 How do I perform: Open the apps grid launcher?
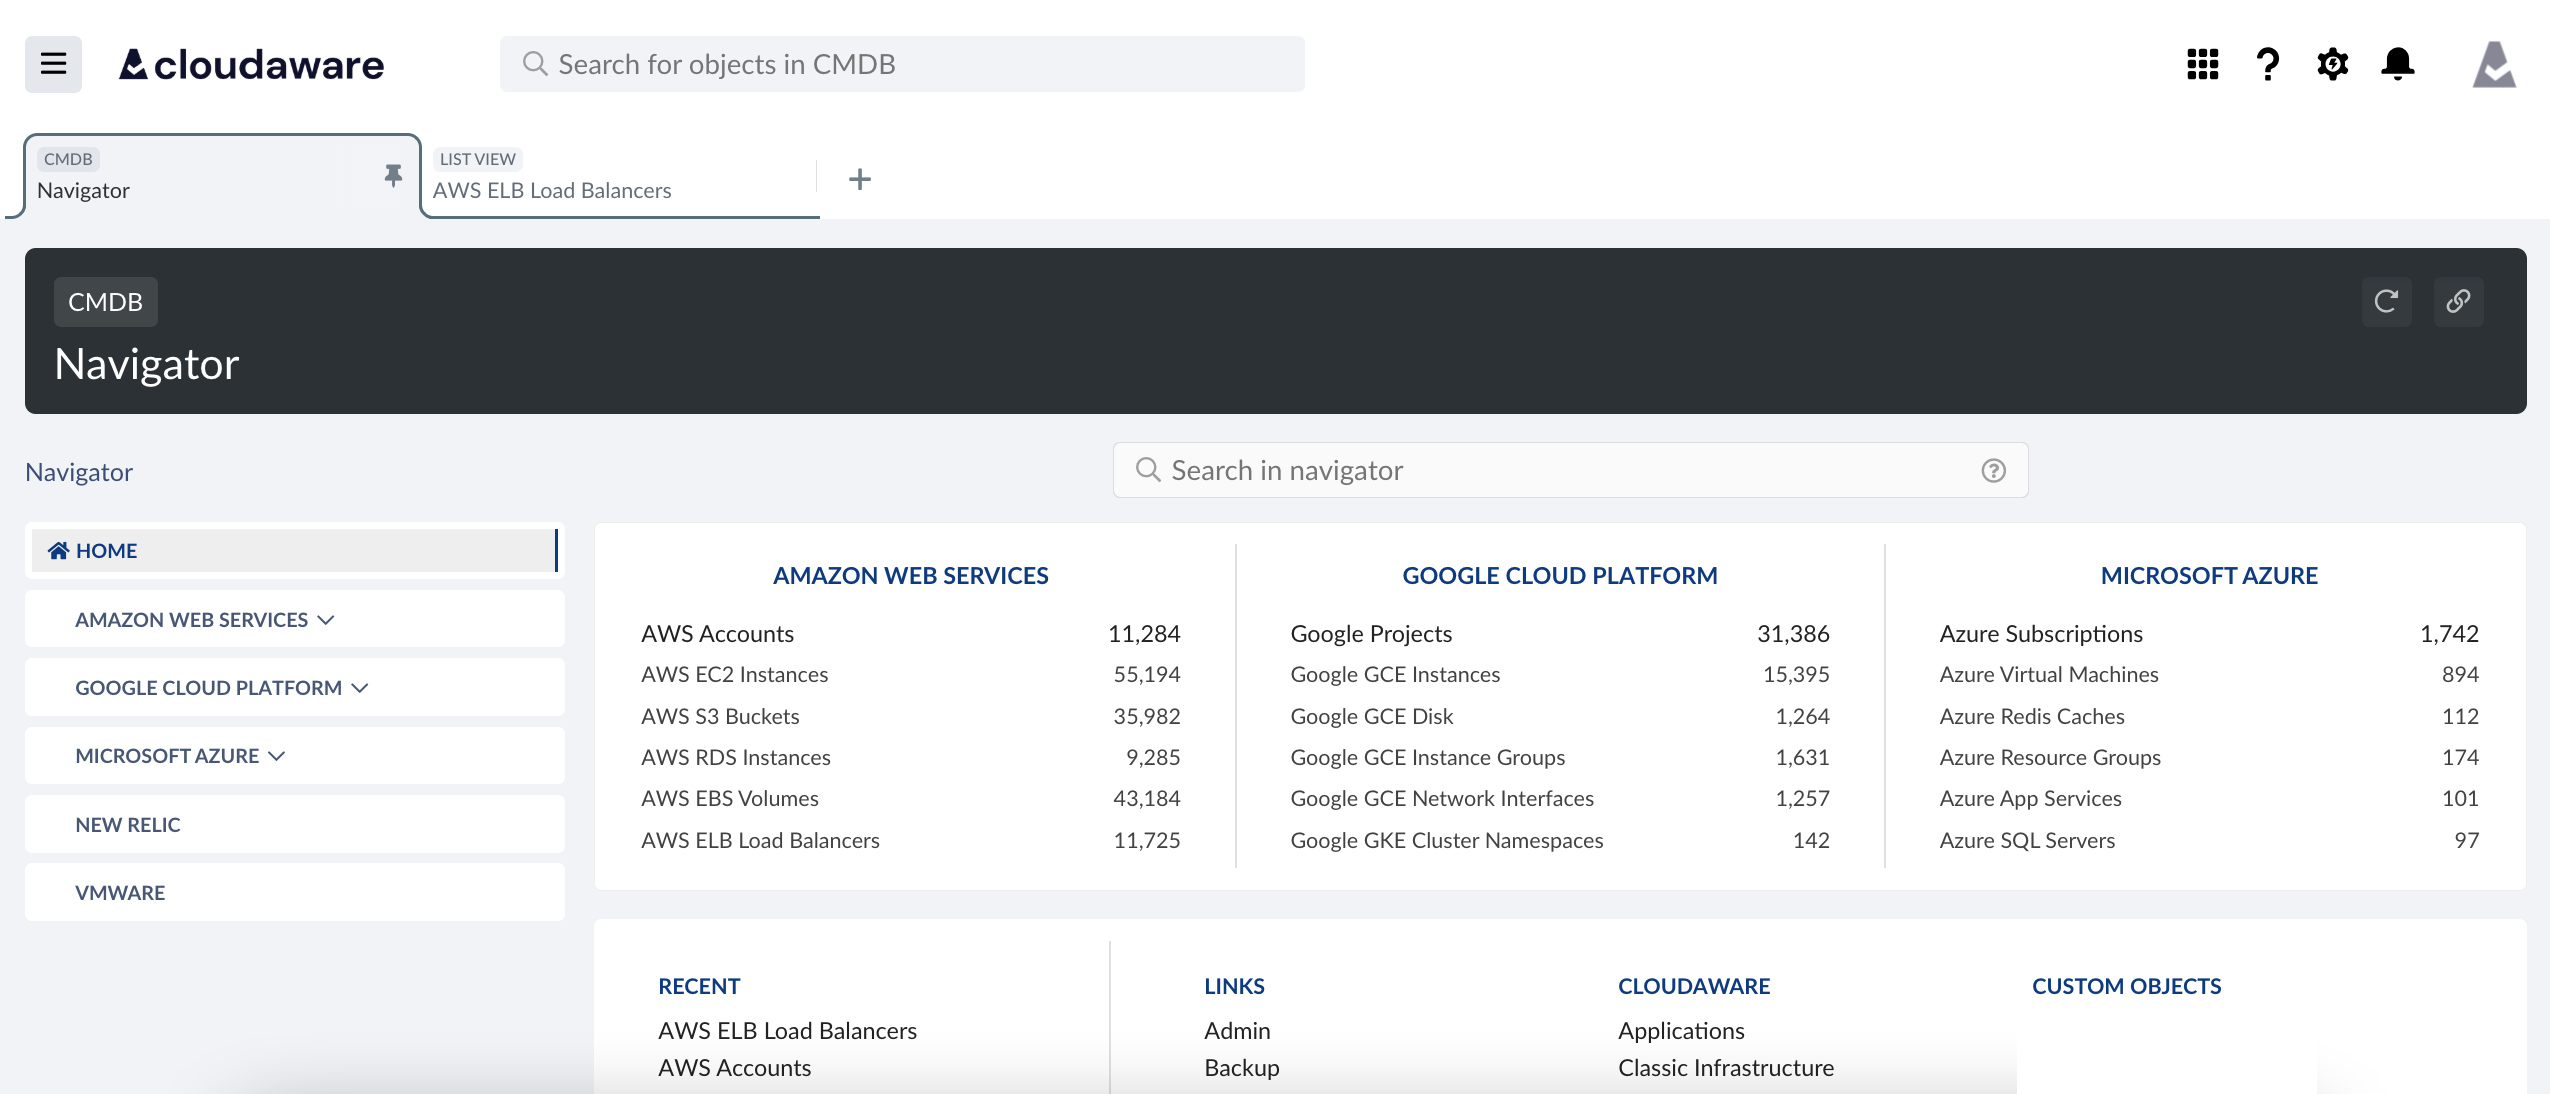[2202, 64]
